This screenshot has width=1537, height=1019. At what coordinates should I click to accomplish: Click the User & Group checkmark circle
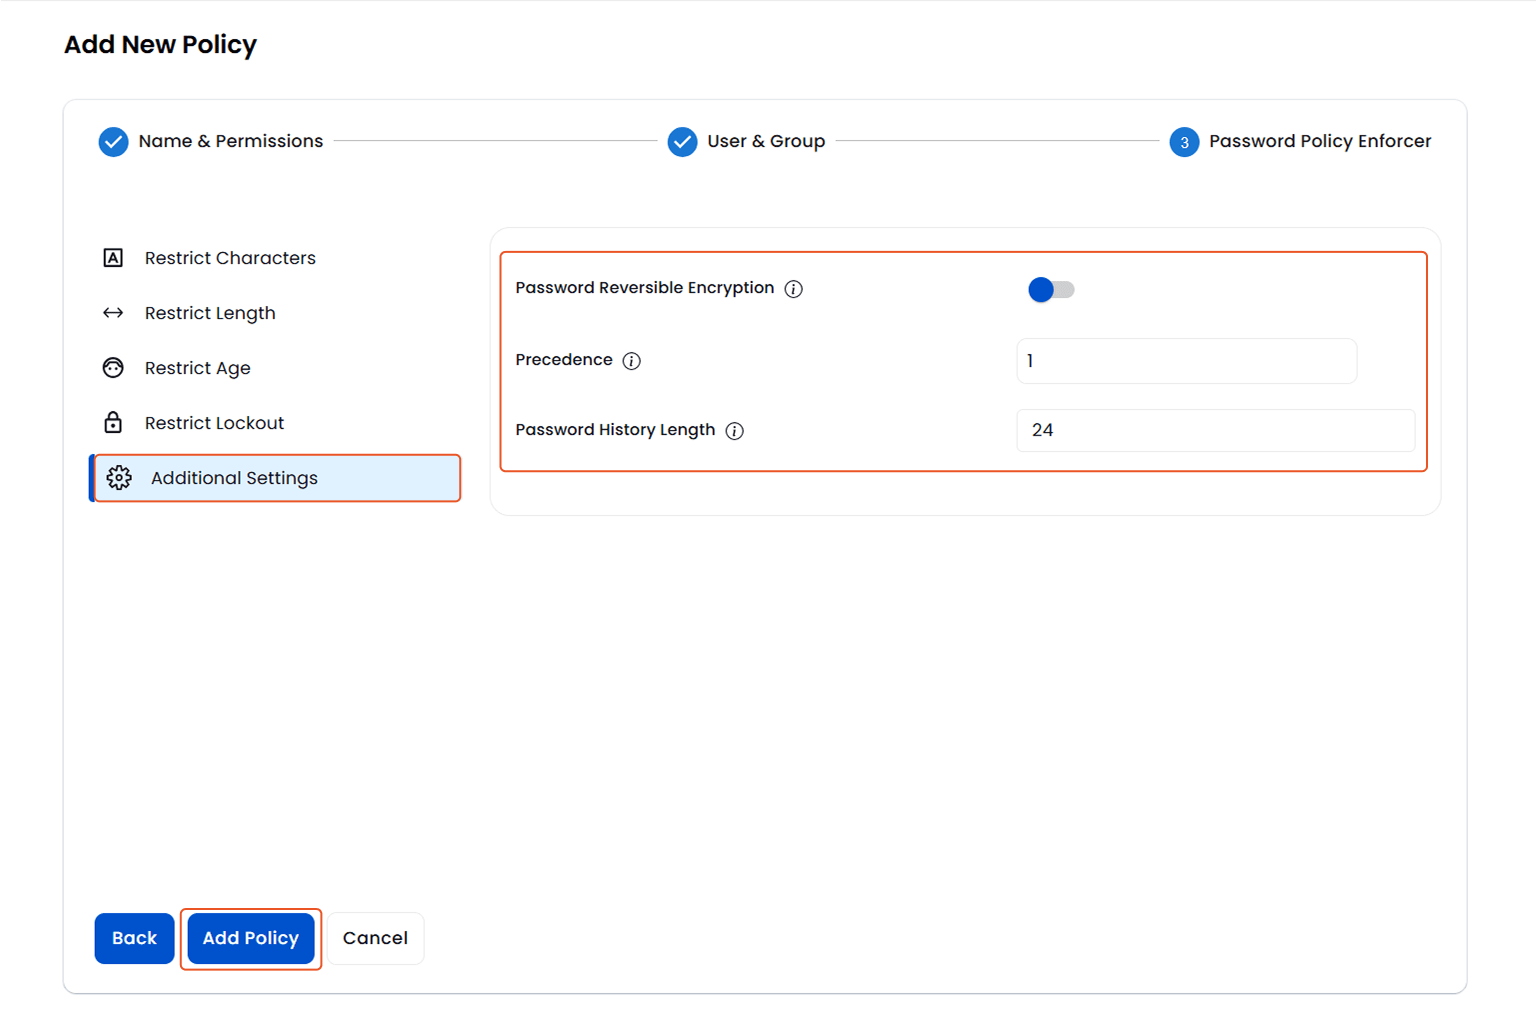[x=682, y=141]
